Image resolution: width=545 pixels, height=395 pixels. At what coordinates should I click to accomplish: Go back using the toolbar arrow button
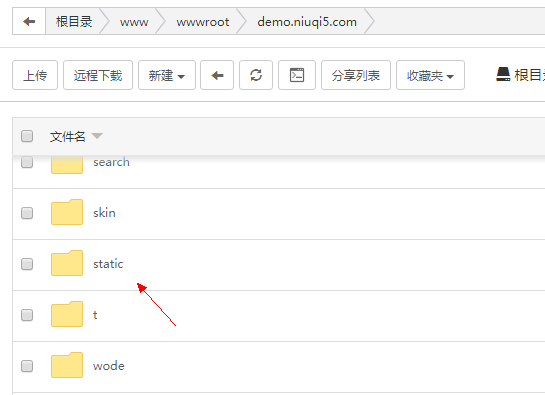pyautogui.click(x=217, y=75)
